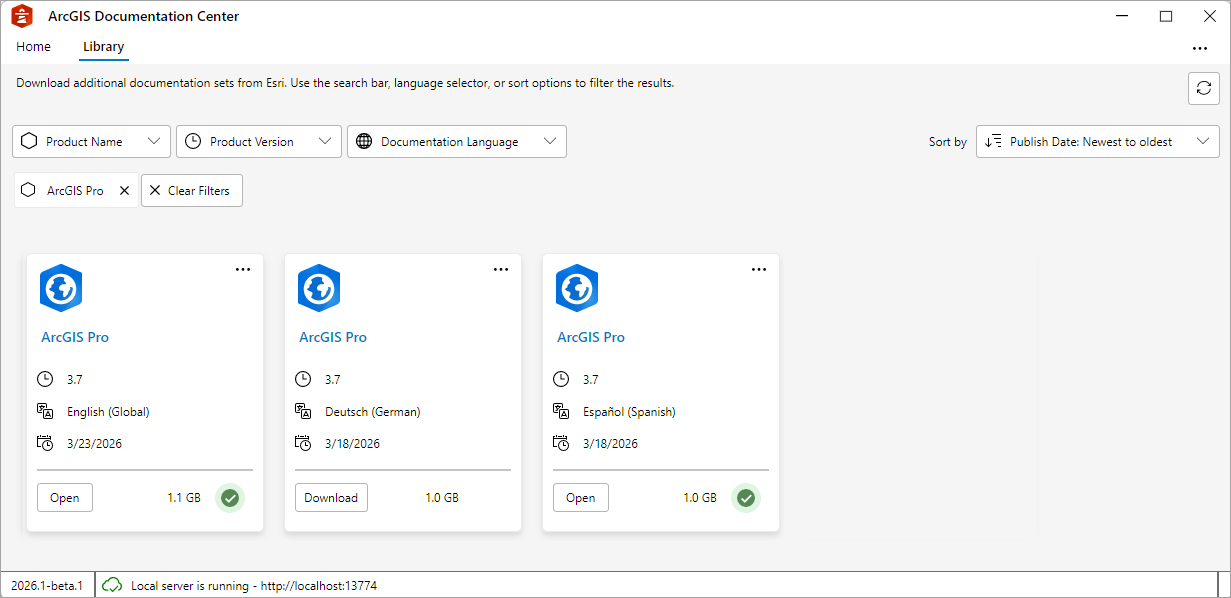Click the version clock icon on Spanish card
This screenshot has height=598, width=1231.
[x=560, y=379]
